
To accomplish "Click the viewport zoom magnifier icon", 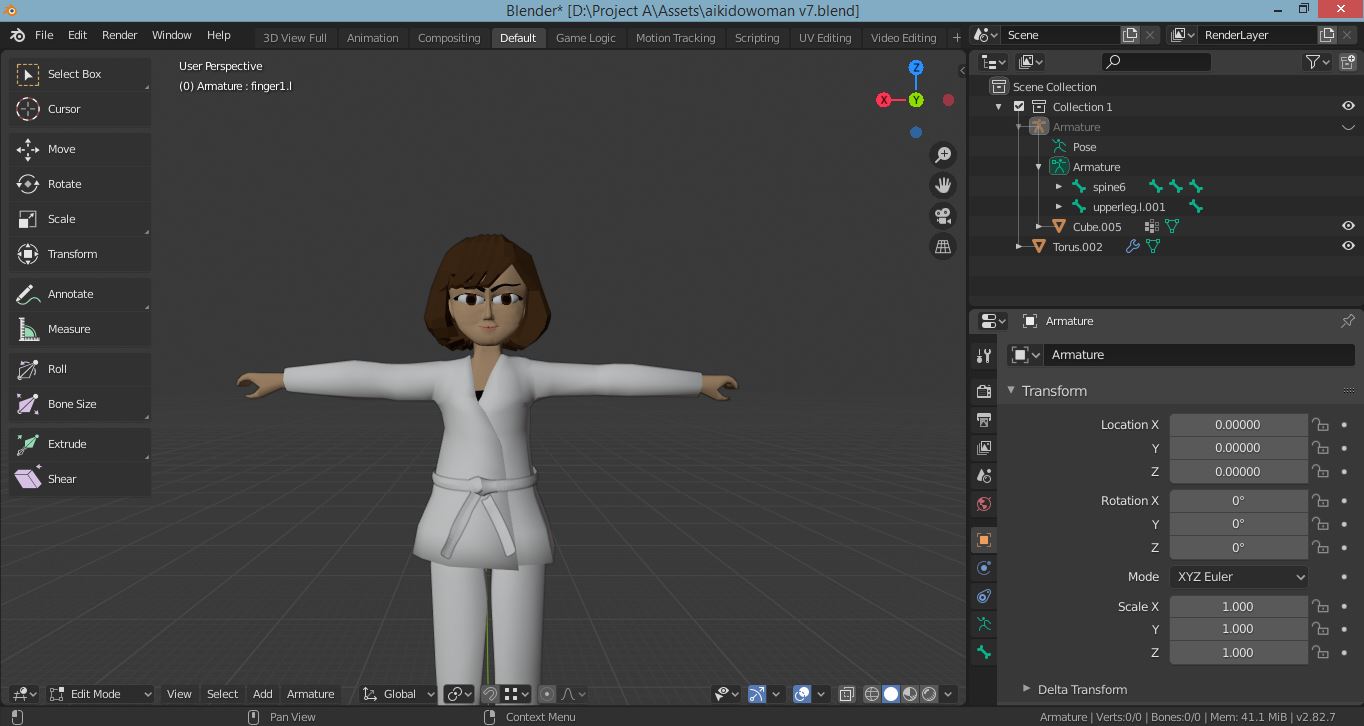I will tap(942, 155).
